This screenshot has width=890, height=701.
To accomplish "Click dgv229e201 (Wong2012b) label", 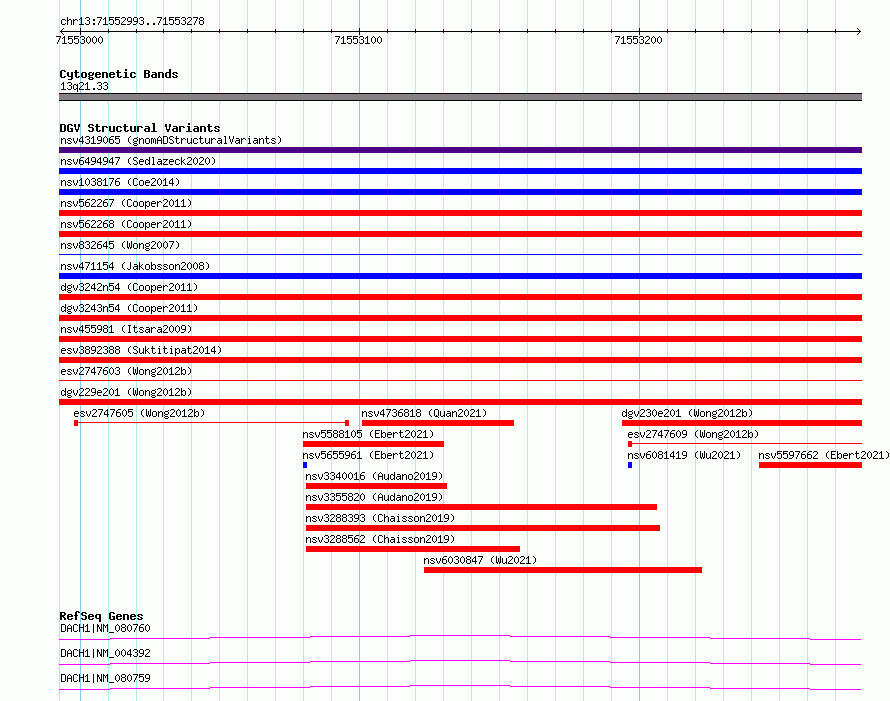I will [x=126, y=392].
